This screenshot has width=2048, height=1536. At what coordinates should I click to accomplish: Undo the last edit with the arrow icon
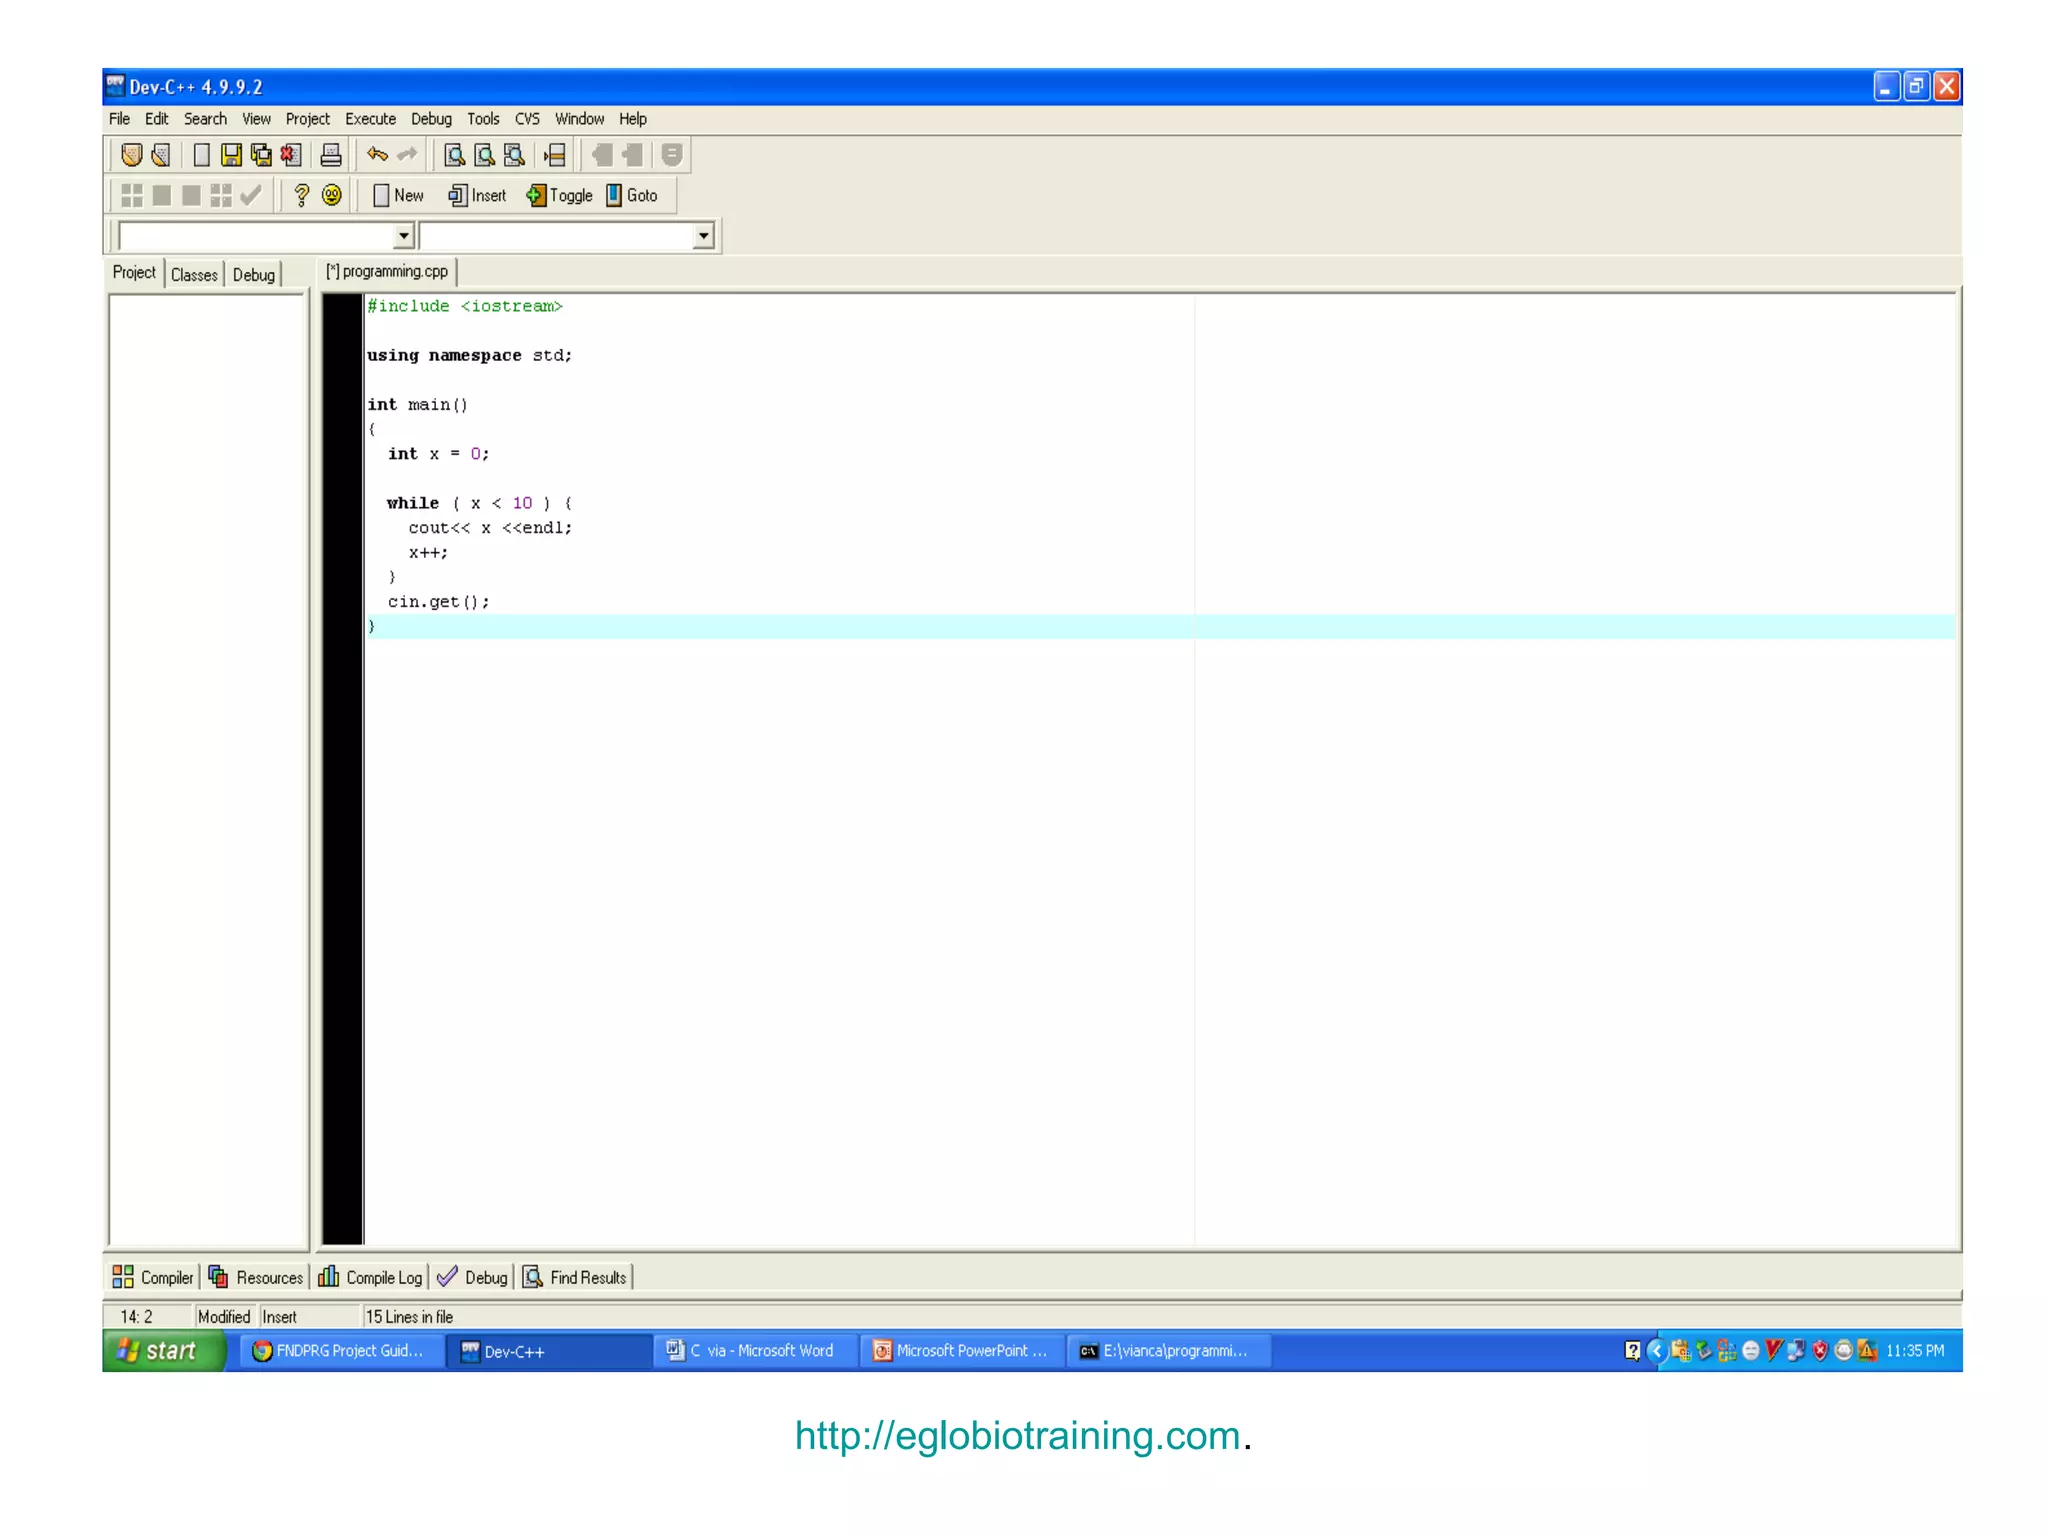(377, 155)
